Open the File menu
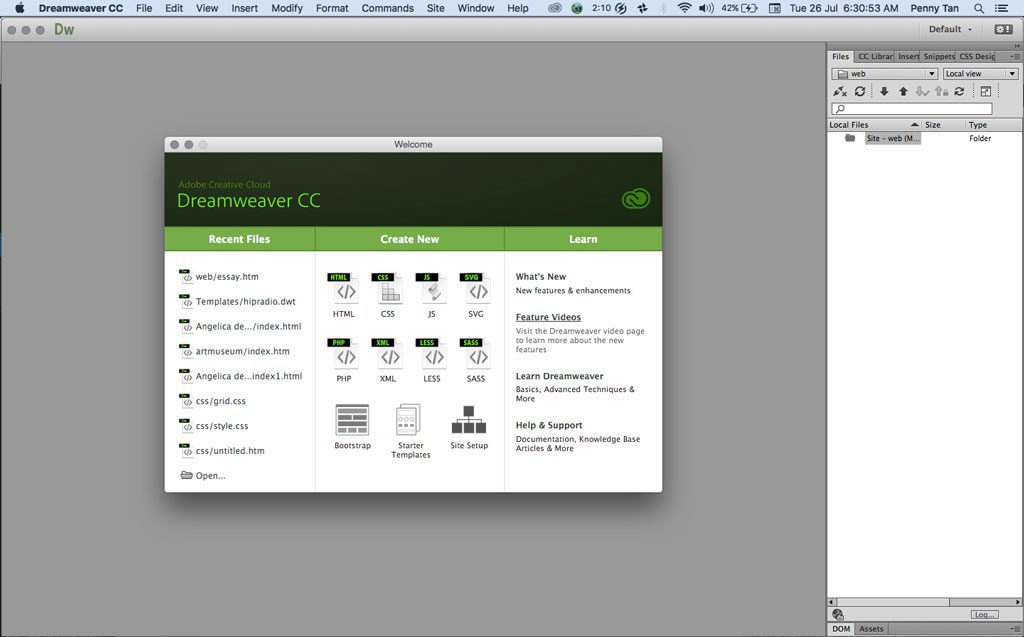Viewport: 1024px width, 637px height. point(144,8)
